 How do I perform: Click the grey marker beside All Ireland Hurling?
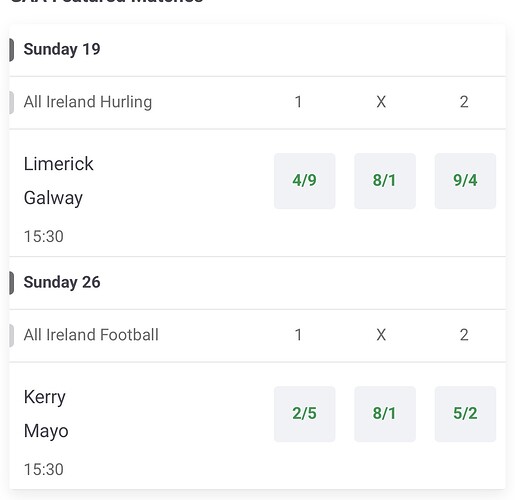11,102
